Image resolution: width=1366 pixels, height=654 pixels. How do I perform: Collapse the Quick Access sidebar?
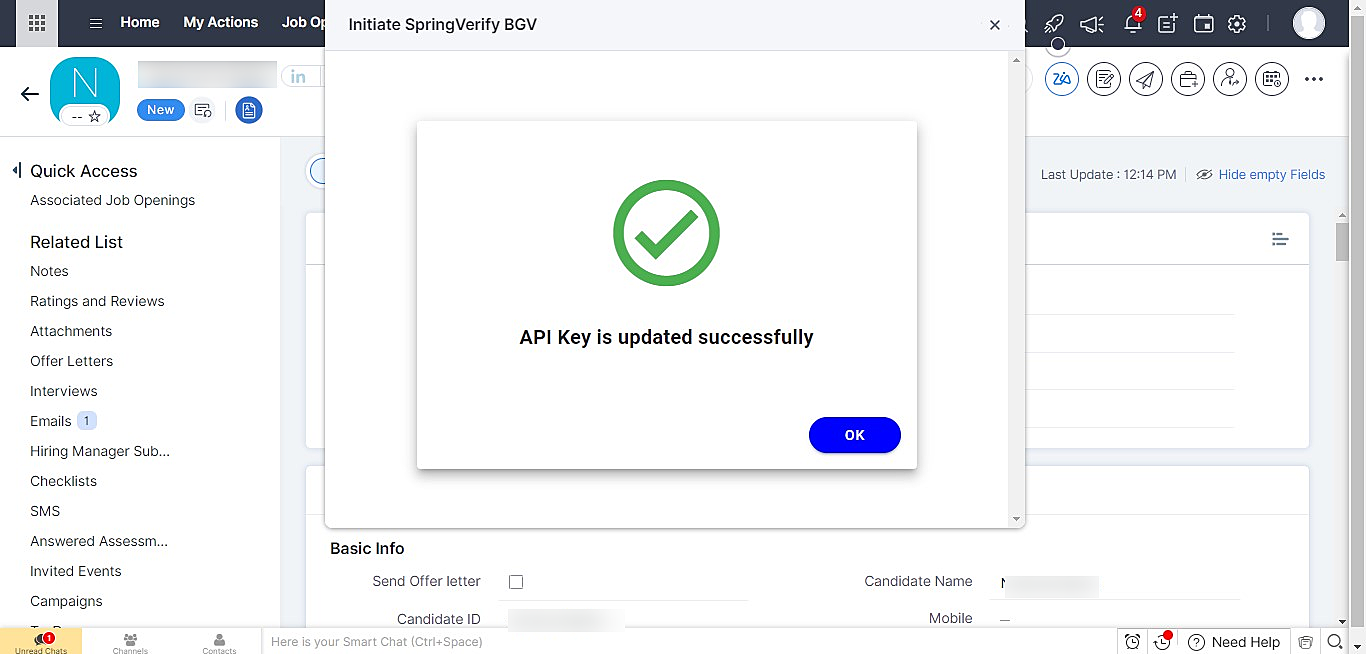pyautogui.click(x=16, y=171)
